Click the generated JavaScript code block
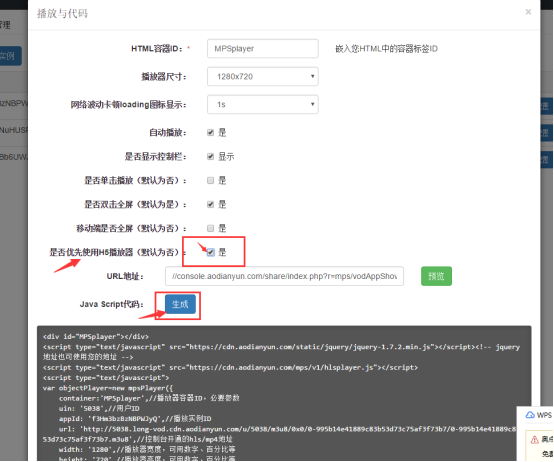The height and width of the screenshot is (462, 554). pos(284,393)
